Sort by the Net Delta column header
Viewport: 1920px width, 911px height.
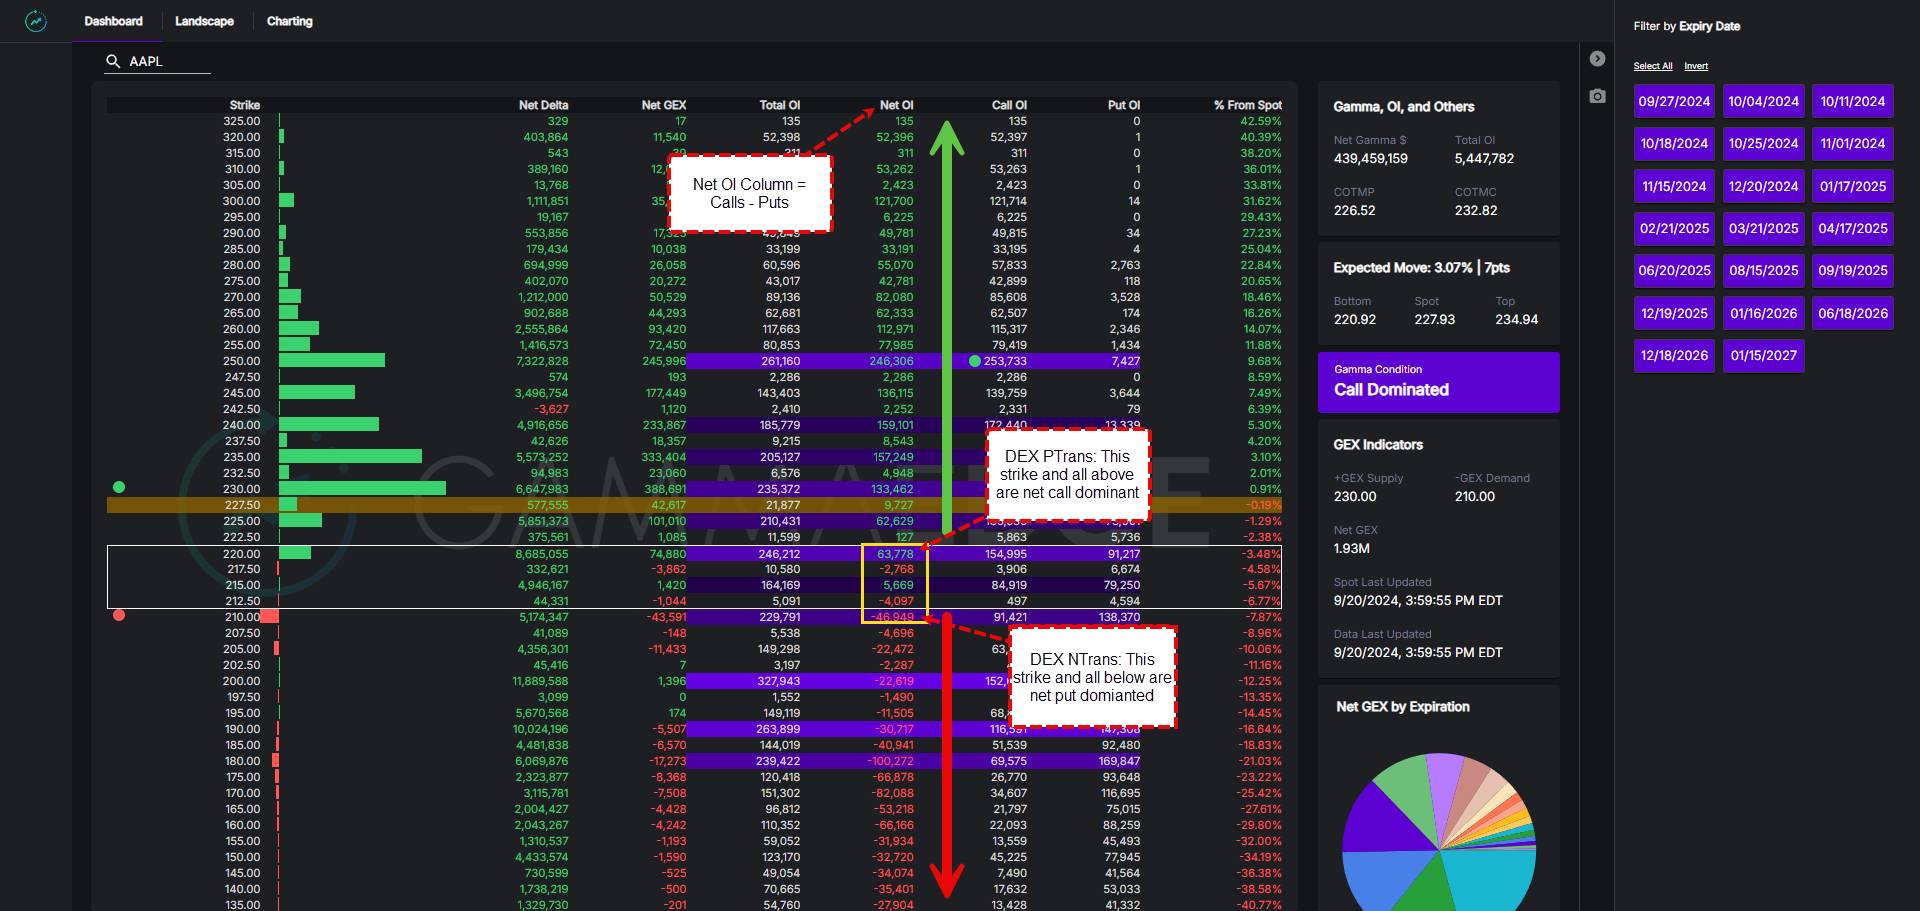(x=543, y=105)
